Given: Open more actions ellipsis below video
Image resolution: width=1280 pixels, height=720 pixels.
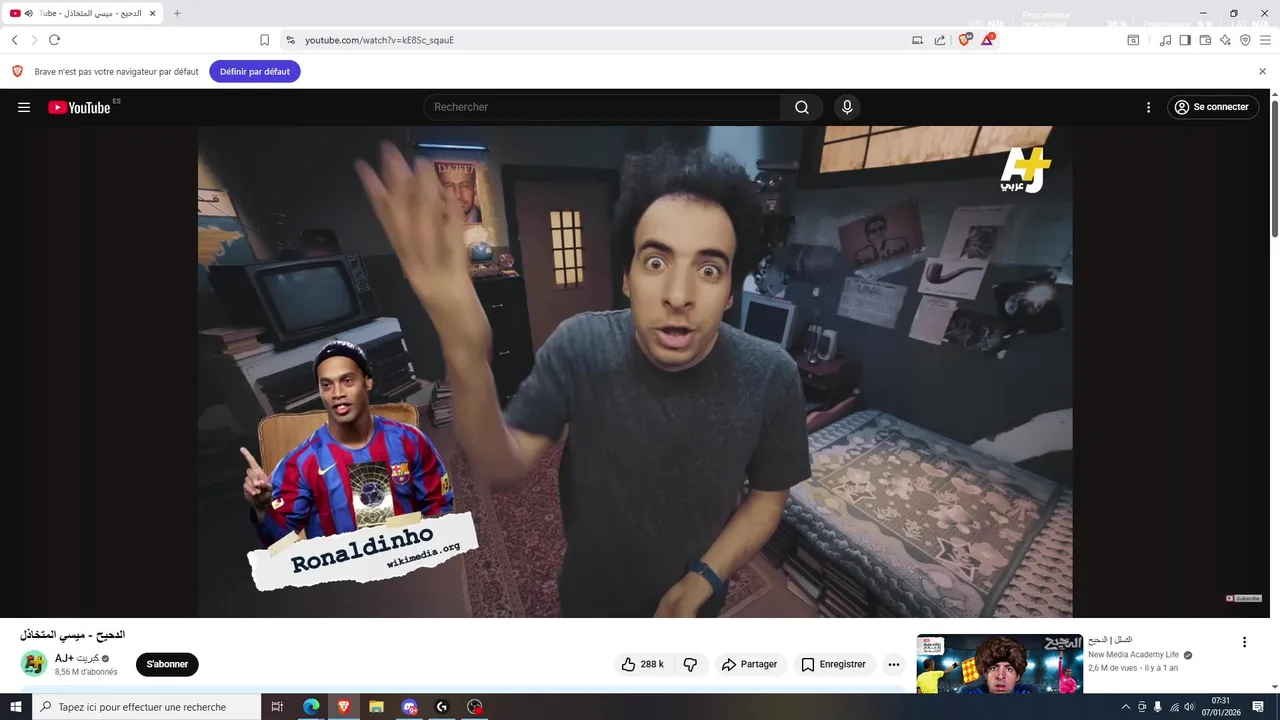Looking at the screenshot, I should tap(894, 664).
